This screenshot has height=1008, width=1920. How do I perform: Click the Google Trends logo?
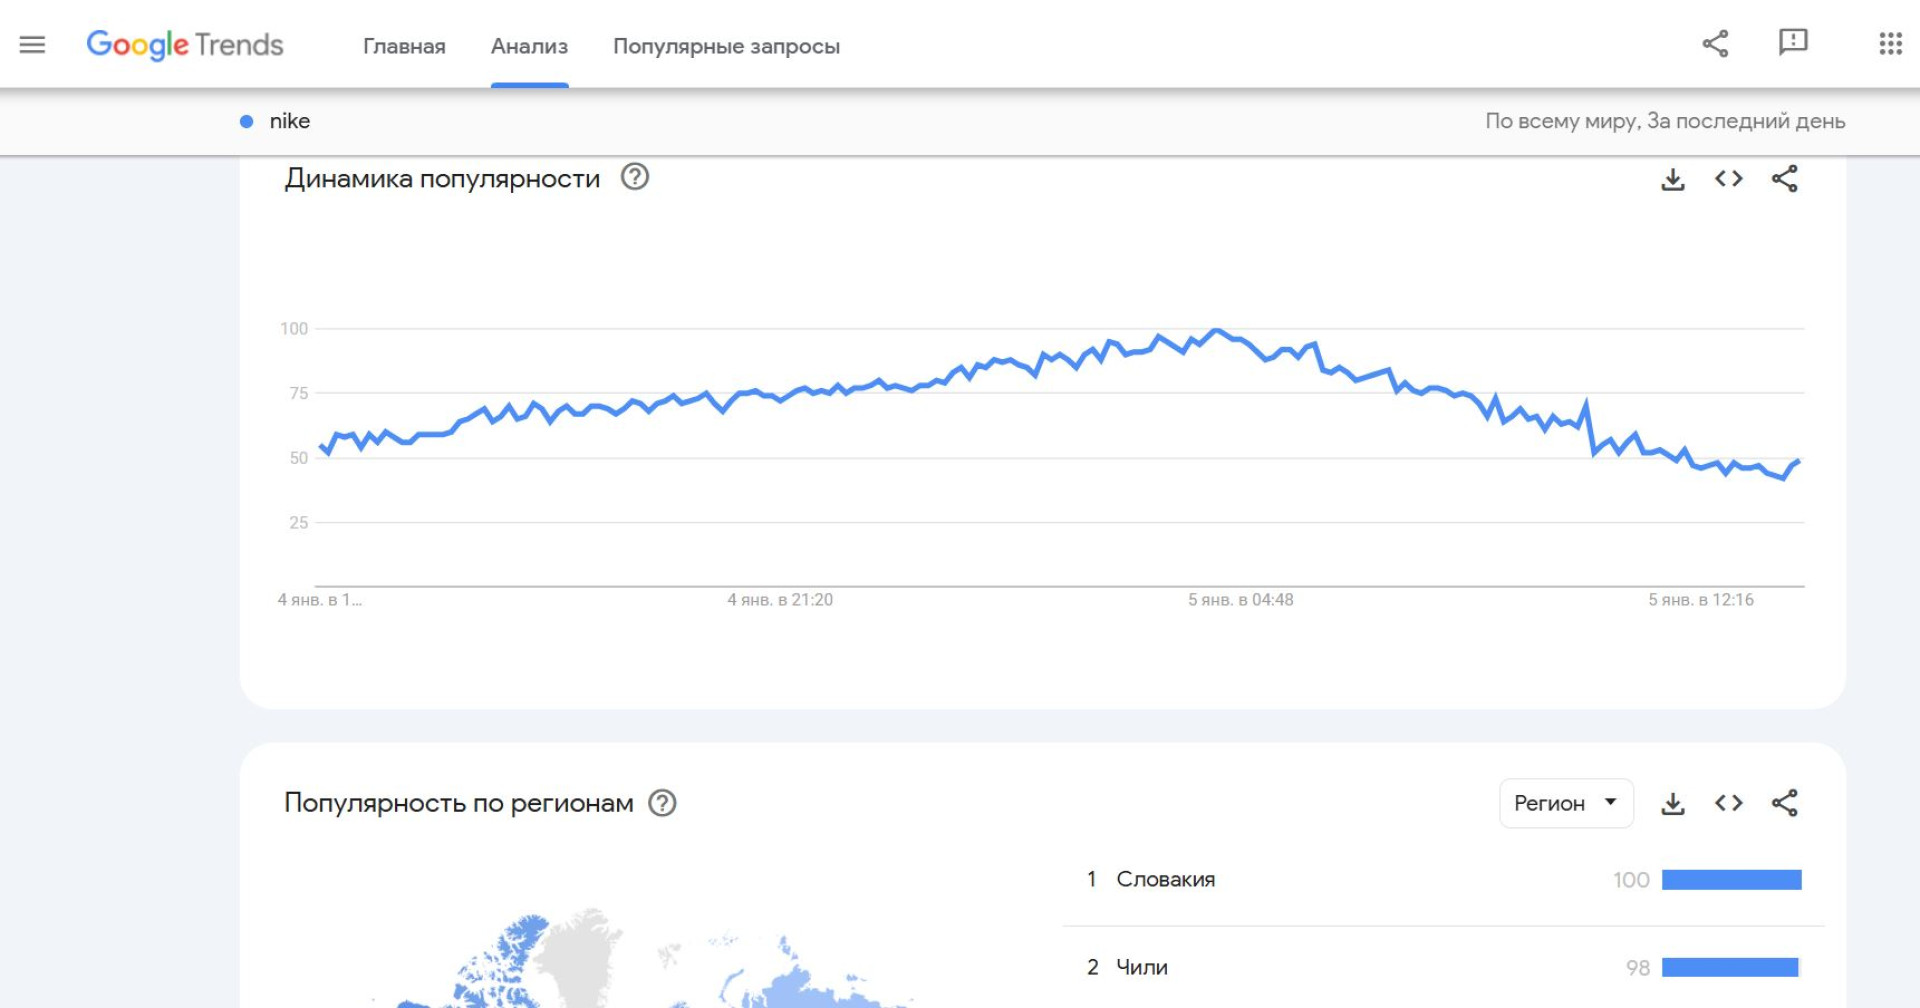(x=185, y=45)
